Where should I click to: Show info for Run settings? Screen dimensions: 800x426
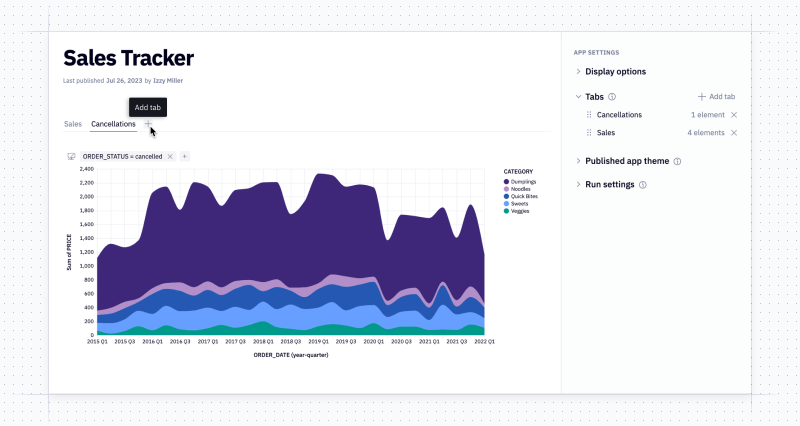642,185
